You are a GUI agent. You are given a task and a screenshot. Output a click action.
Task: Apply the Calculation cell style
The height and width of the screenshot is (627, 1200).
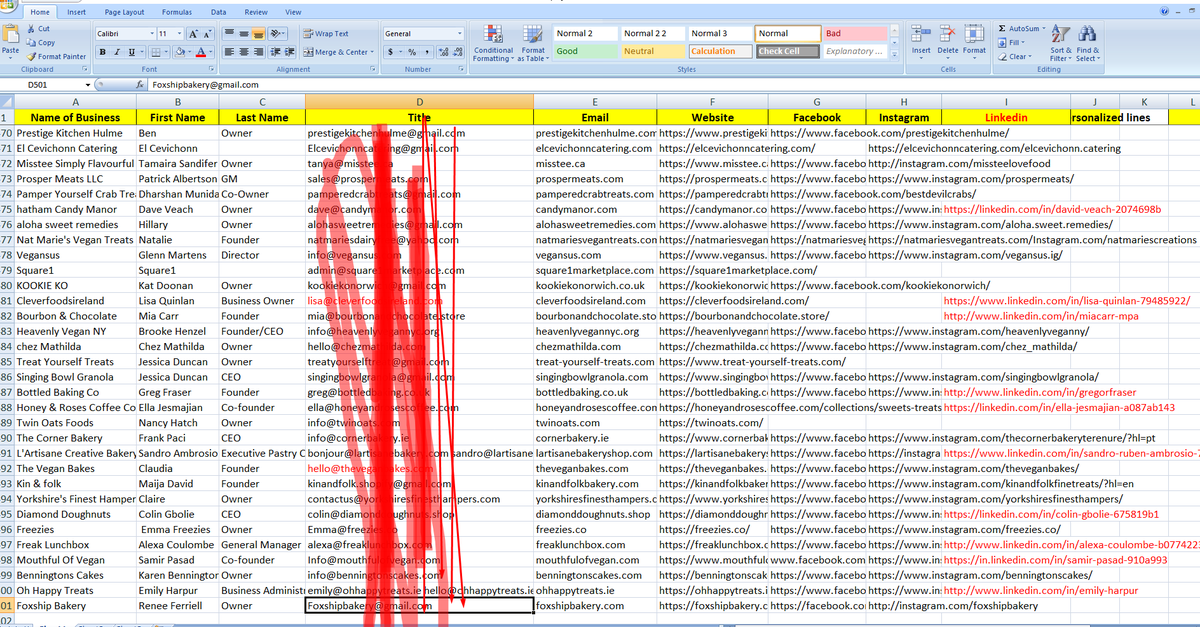719,51
